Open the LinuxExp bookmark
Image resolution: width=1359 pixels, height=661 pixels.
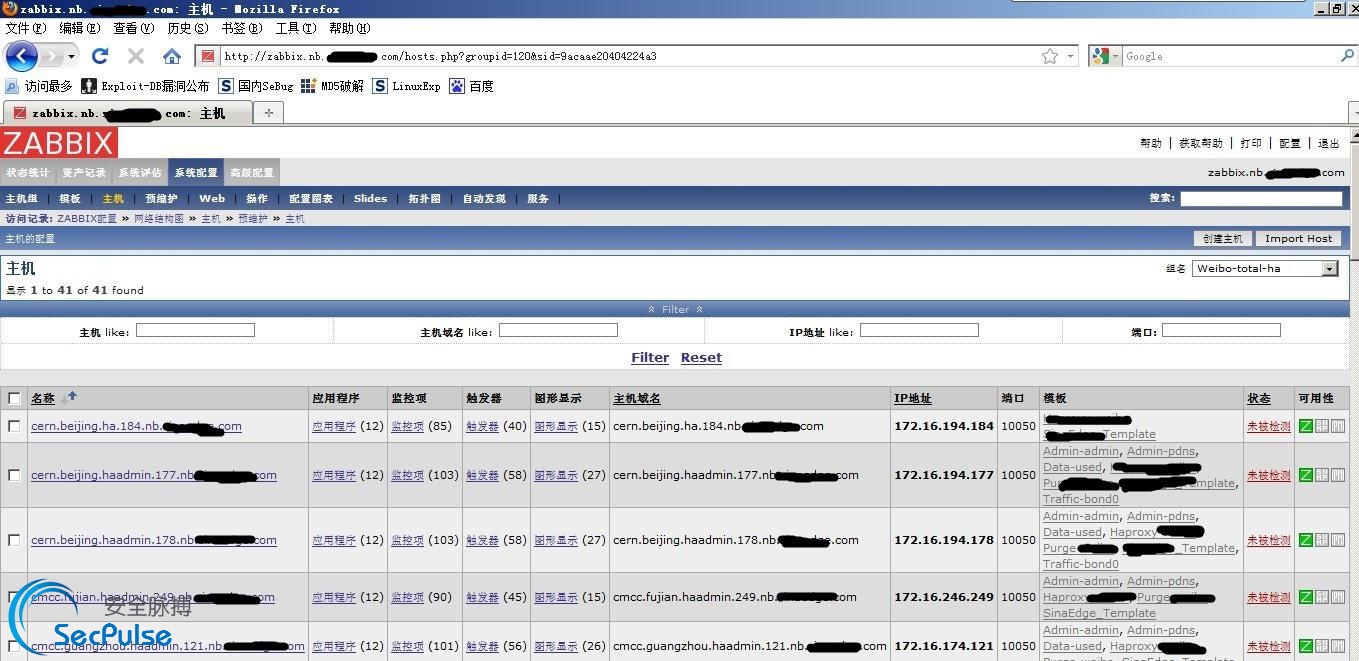[x=406, y=86]
